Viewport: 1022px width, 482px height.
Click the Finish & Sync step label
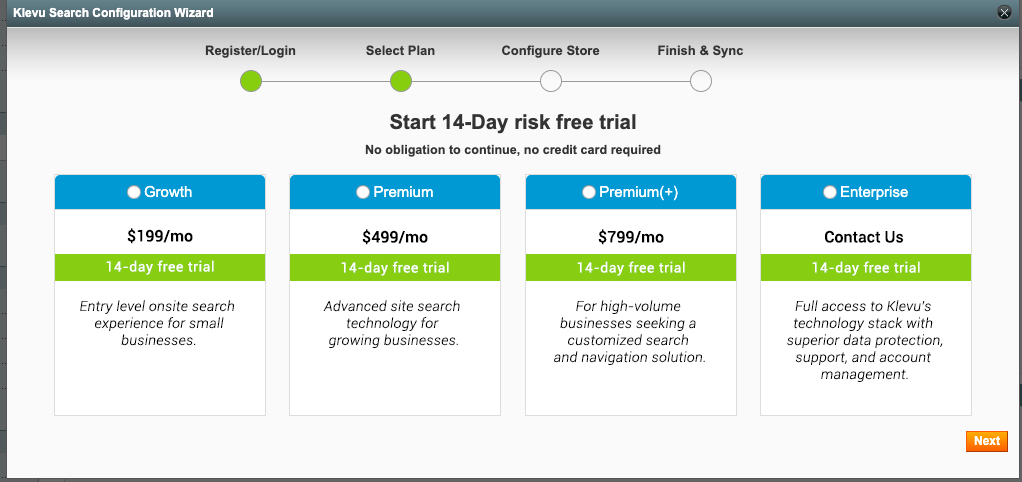pyautogui.click(x=700, y=50)
